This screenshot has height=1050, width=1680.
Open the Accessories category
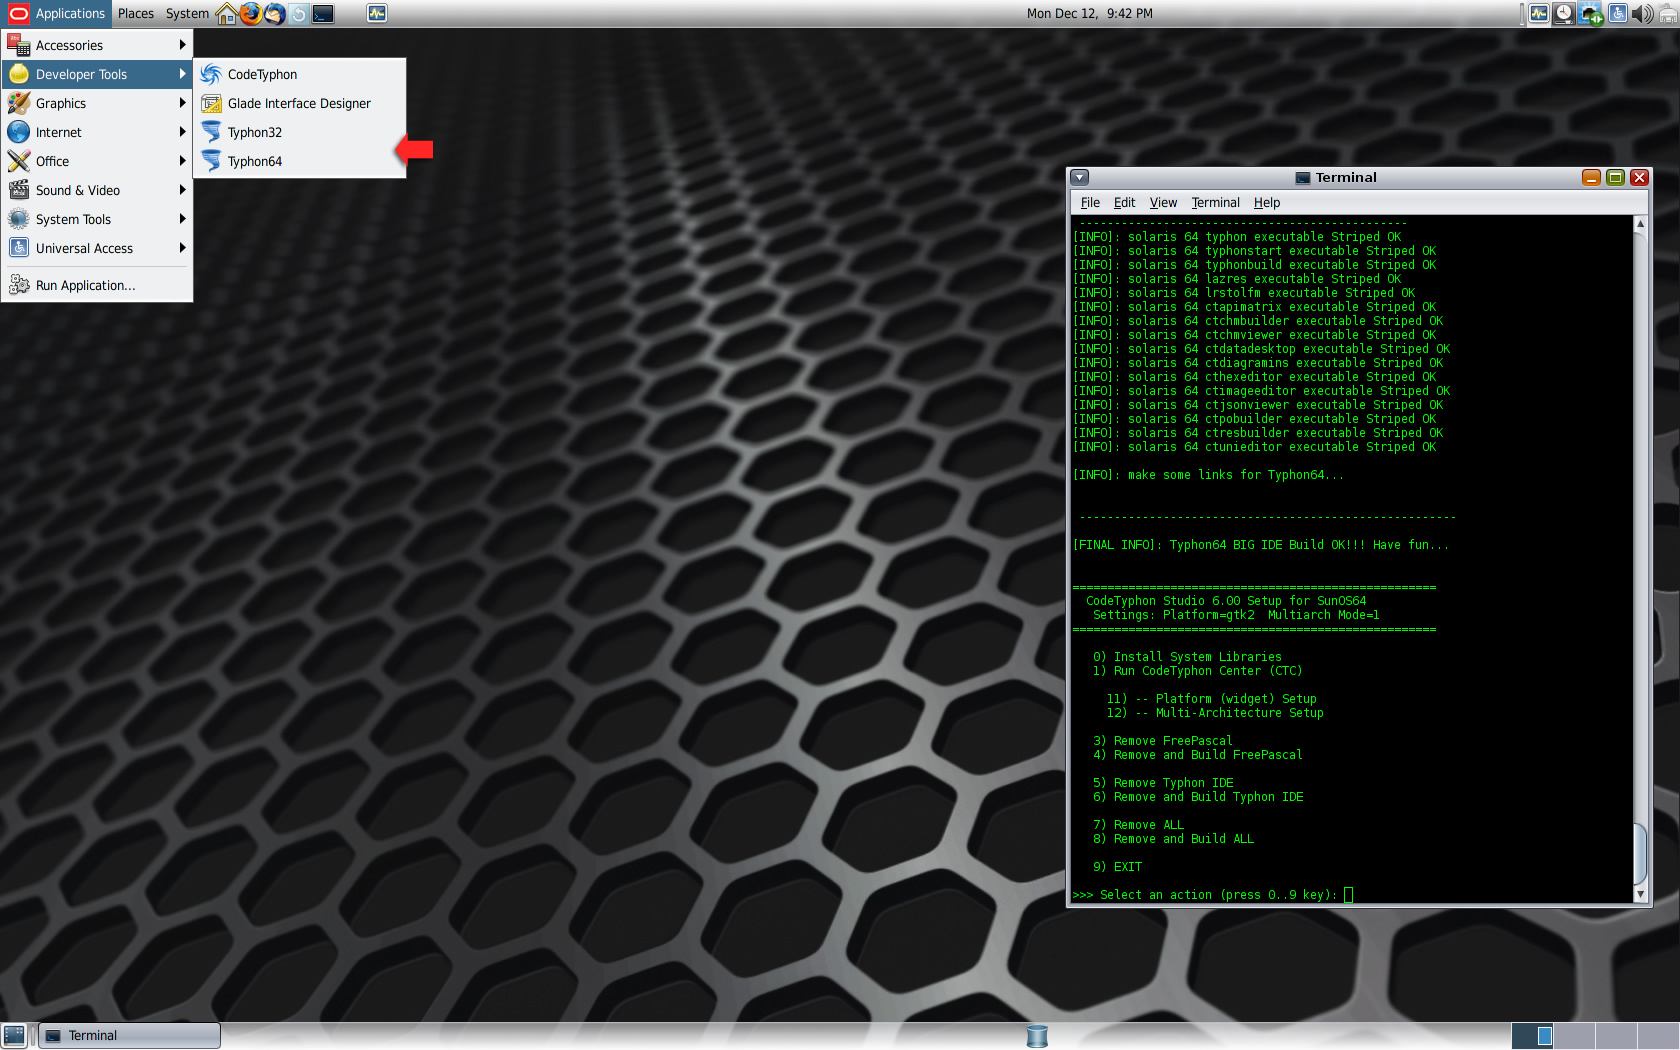coord(97,45)
